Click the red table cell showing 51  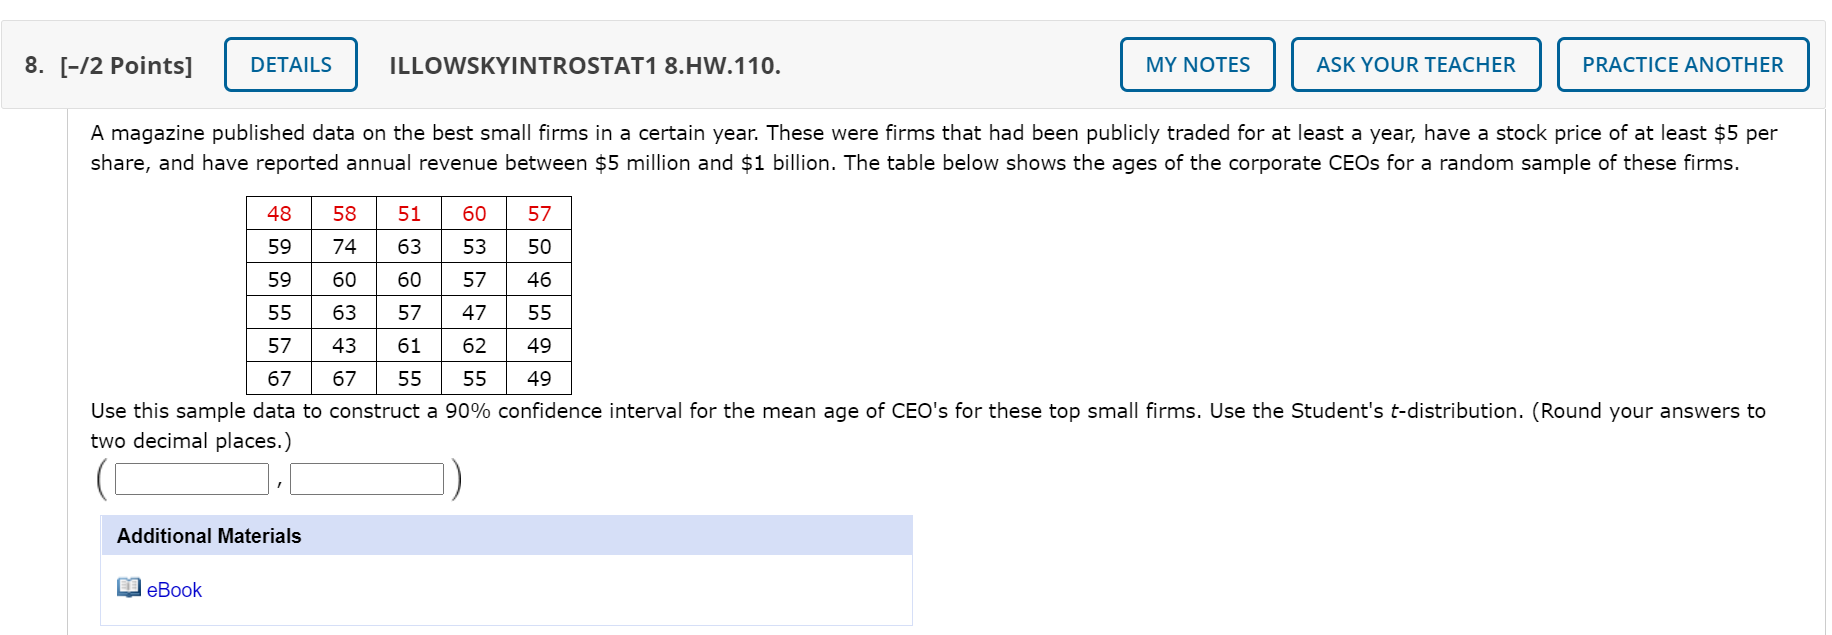(x=409, y=214)
